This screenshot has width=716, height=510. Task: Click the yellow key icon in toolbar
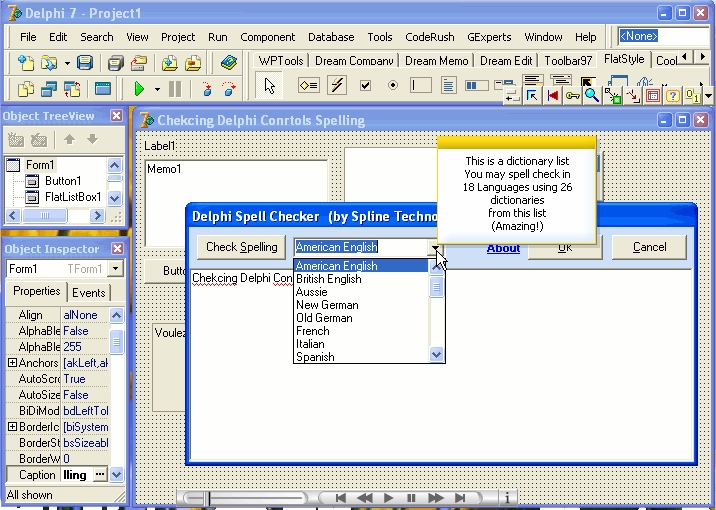pyautogui.click(x=572, y=96)
